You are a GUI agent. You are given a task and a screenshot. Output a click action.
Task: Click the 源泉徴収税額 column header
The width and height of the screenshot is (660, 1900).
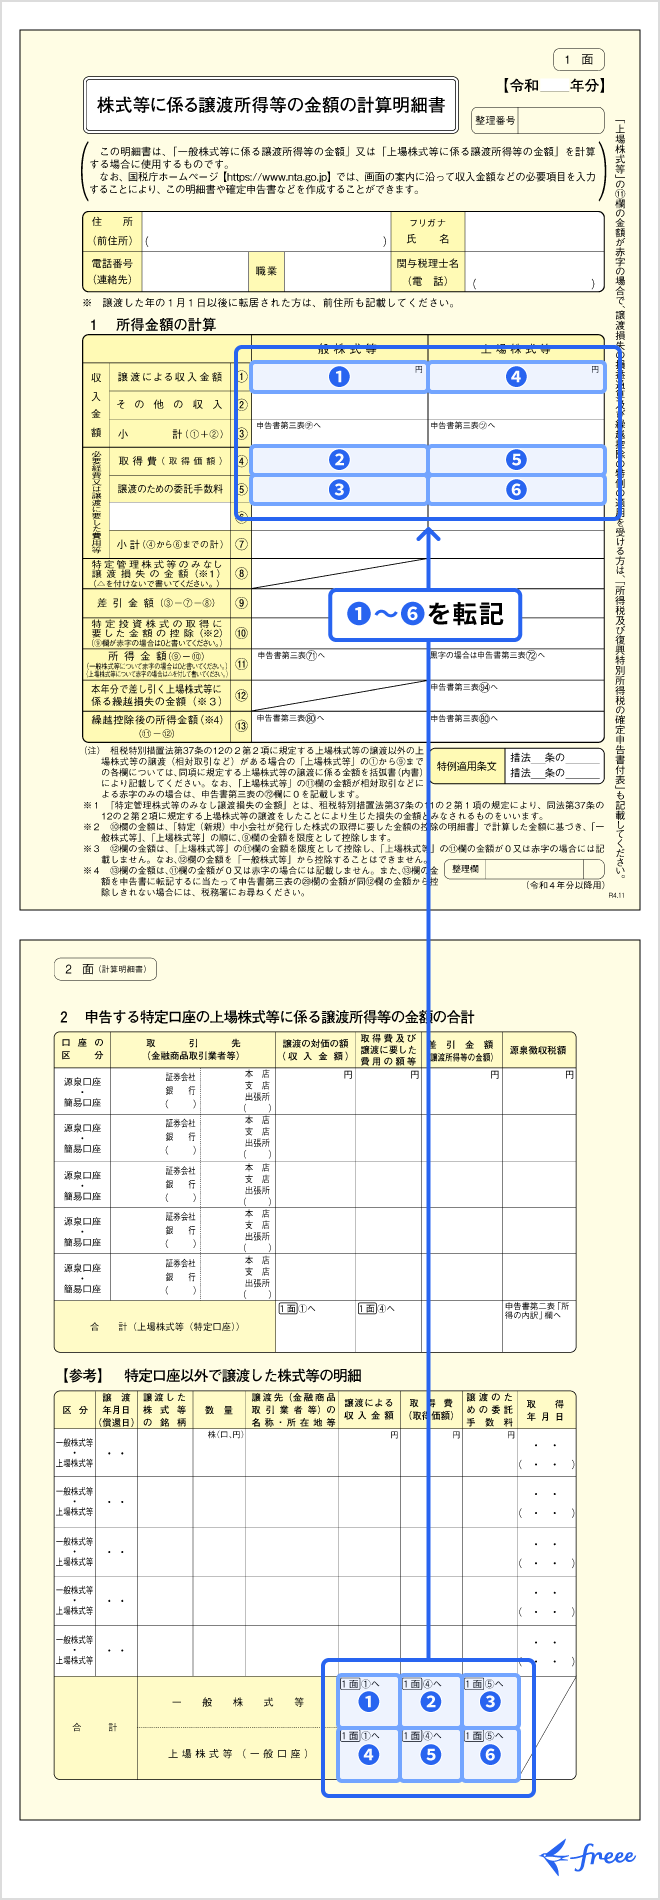coord(539,1050)
